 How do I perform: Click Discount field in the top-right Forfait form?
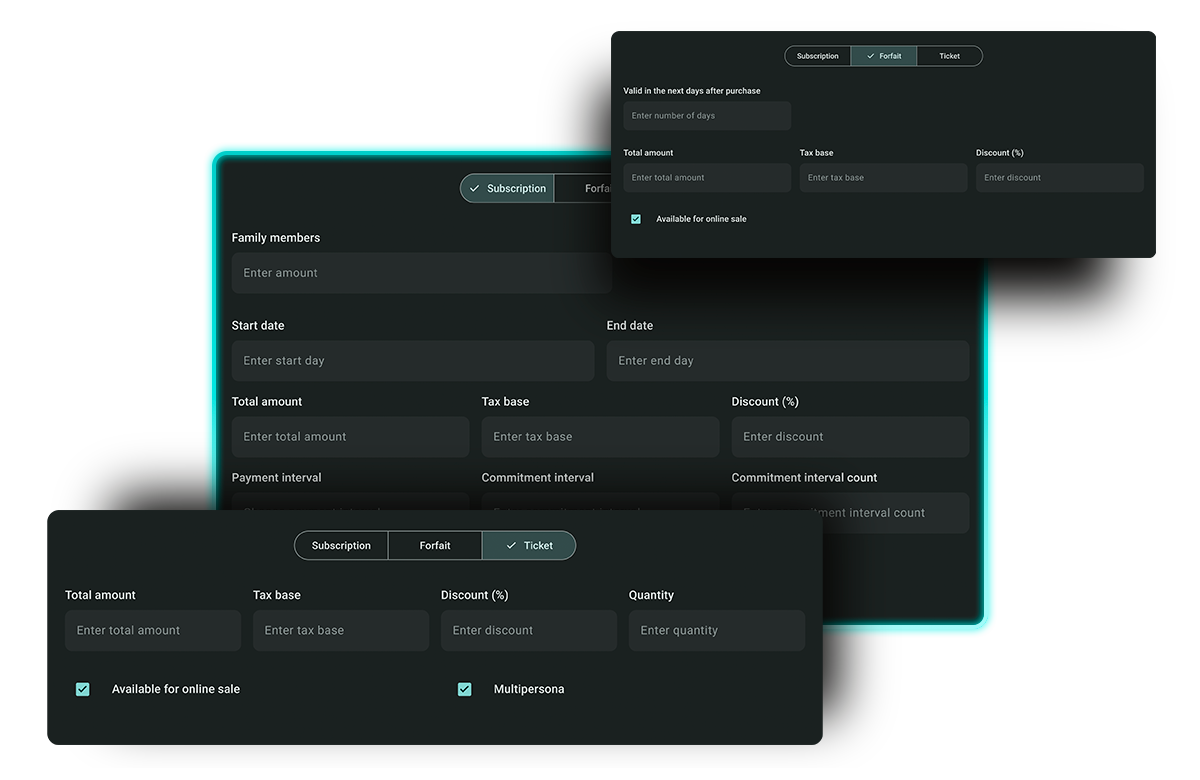(1059, 178)
